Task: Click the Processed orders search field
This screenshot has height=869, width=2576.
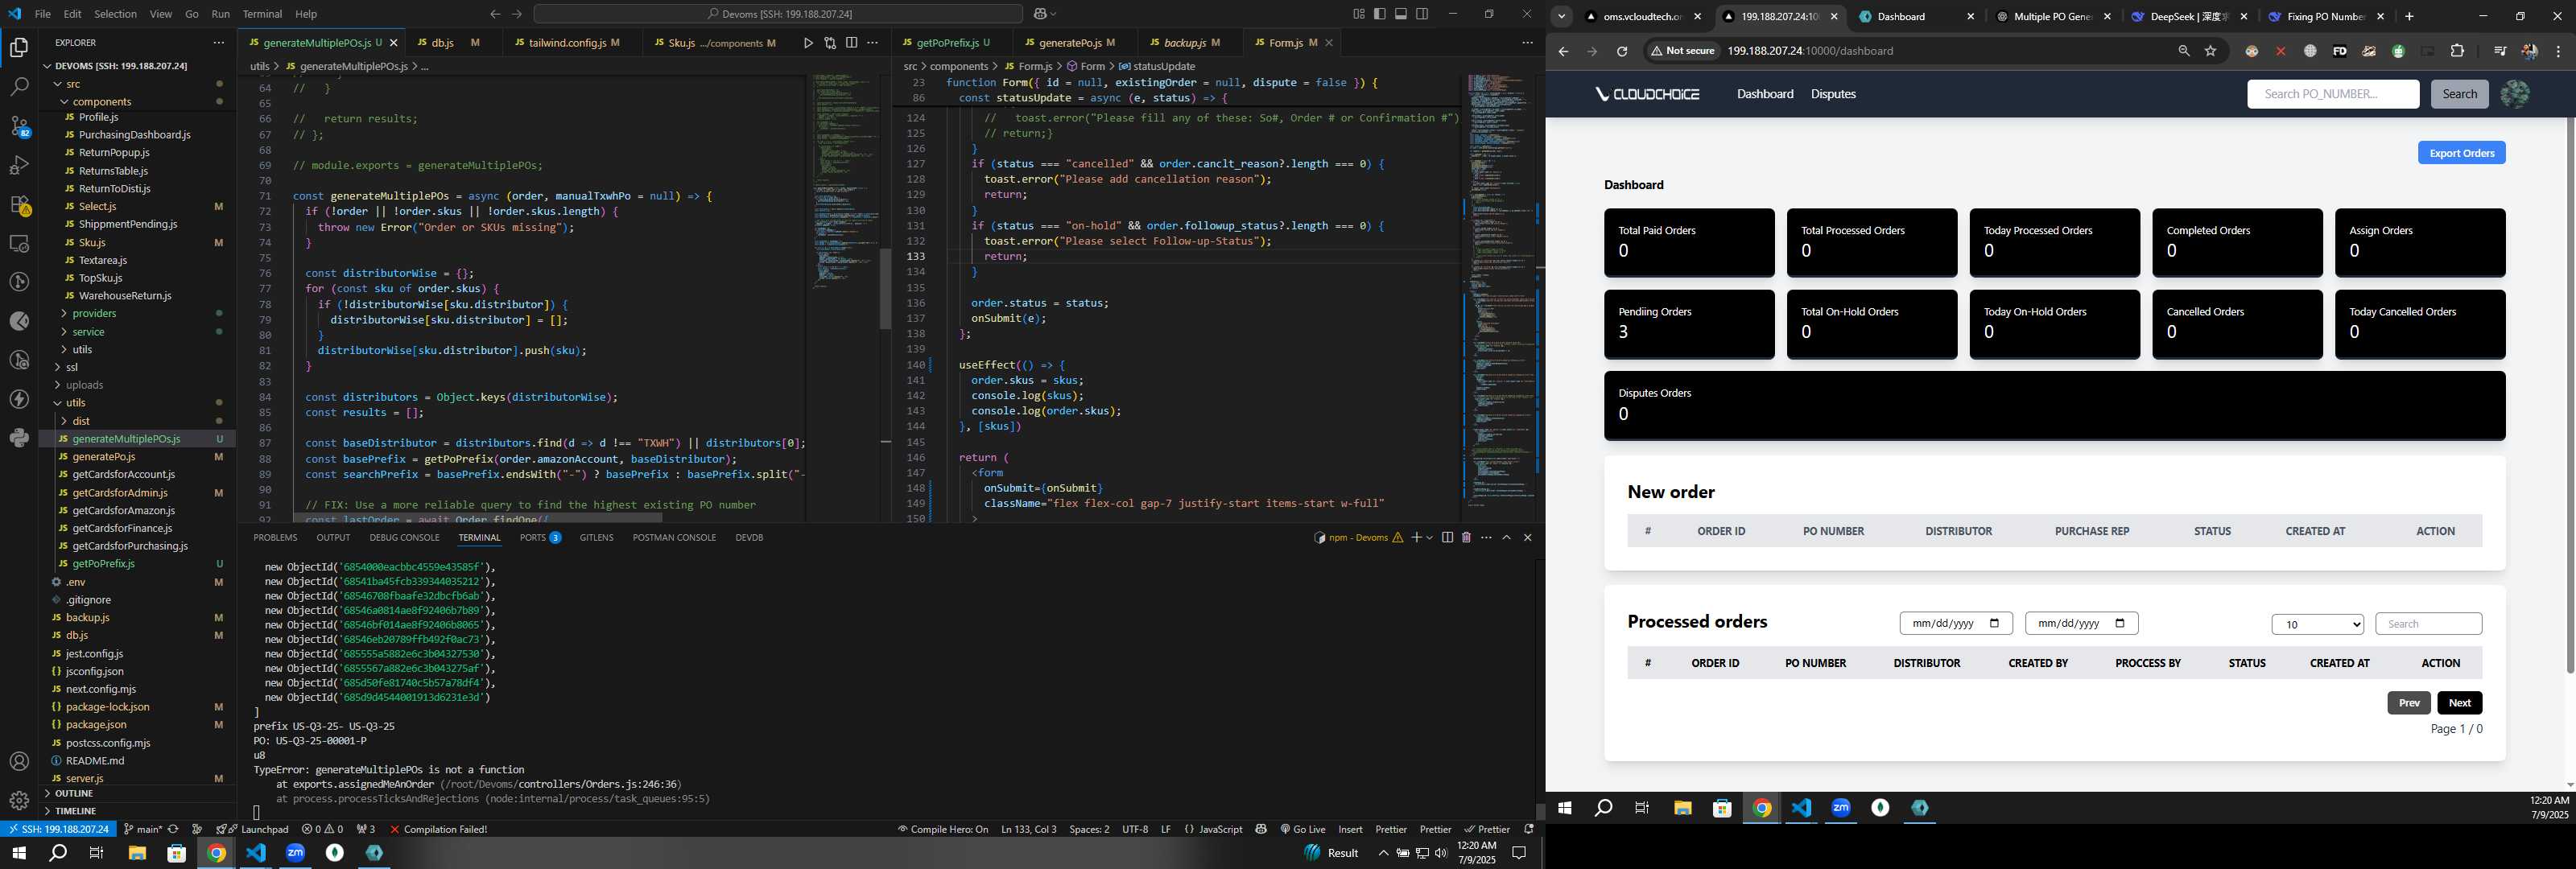Action: click(x=2428, y=624)
